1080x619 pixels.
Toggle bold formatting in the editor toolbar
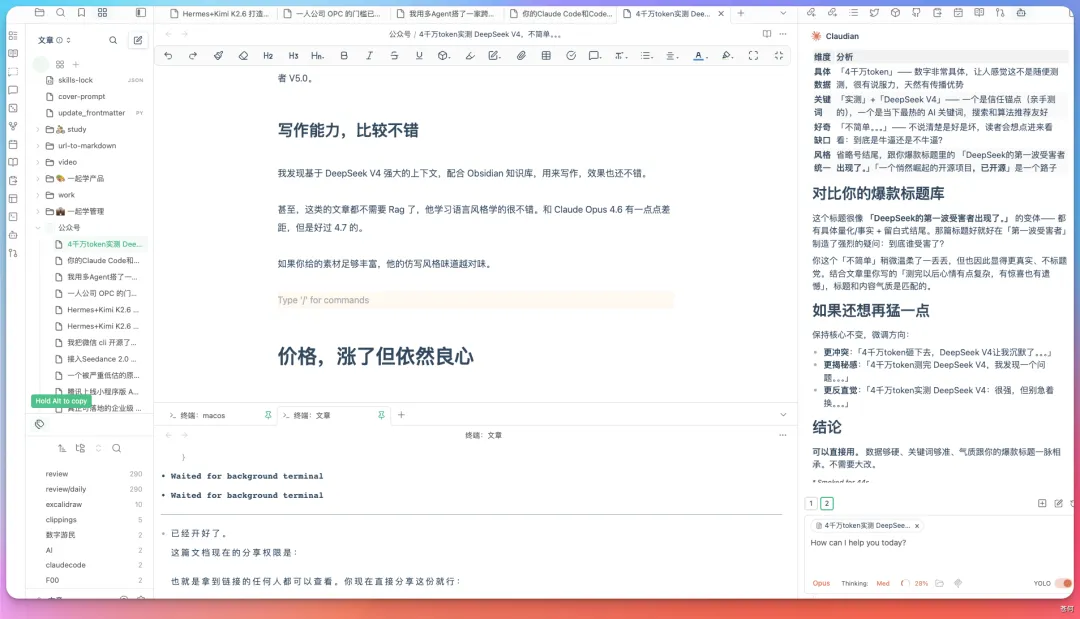[x=344, y=57]
